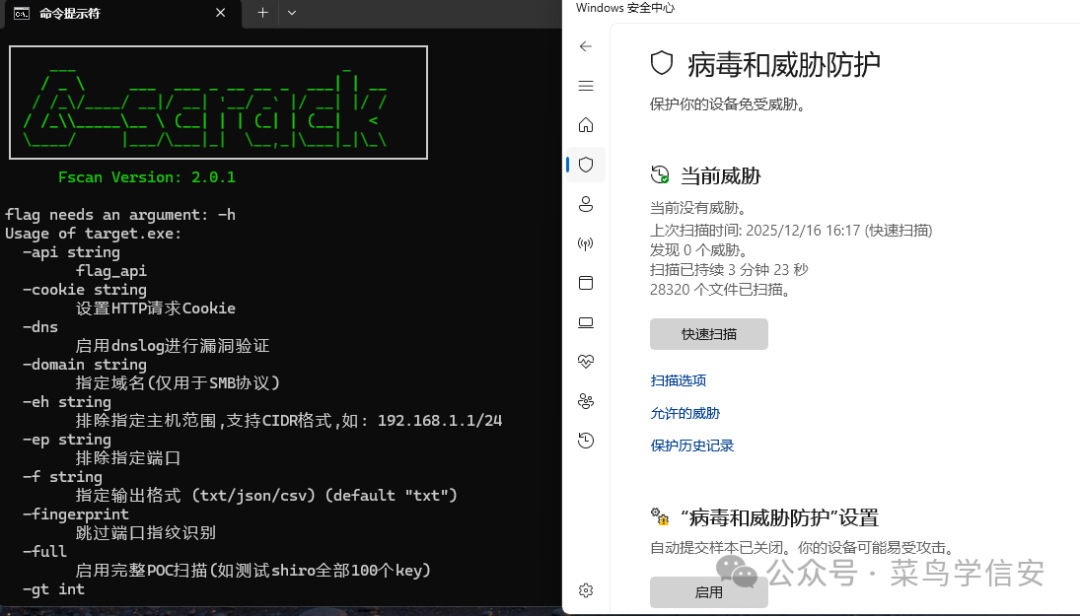The image size is (1080, 616).
Task: Open the new tab dropdown chevron in terminal
Action: pos(291,13)
